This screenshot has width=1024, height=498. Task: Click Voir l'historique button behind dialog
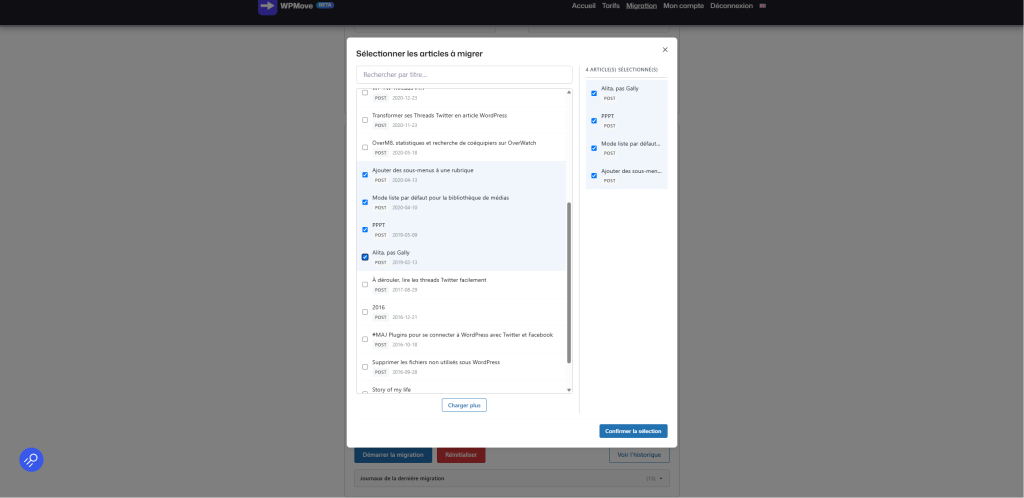click(x=639, y=455)
